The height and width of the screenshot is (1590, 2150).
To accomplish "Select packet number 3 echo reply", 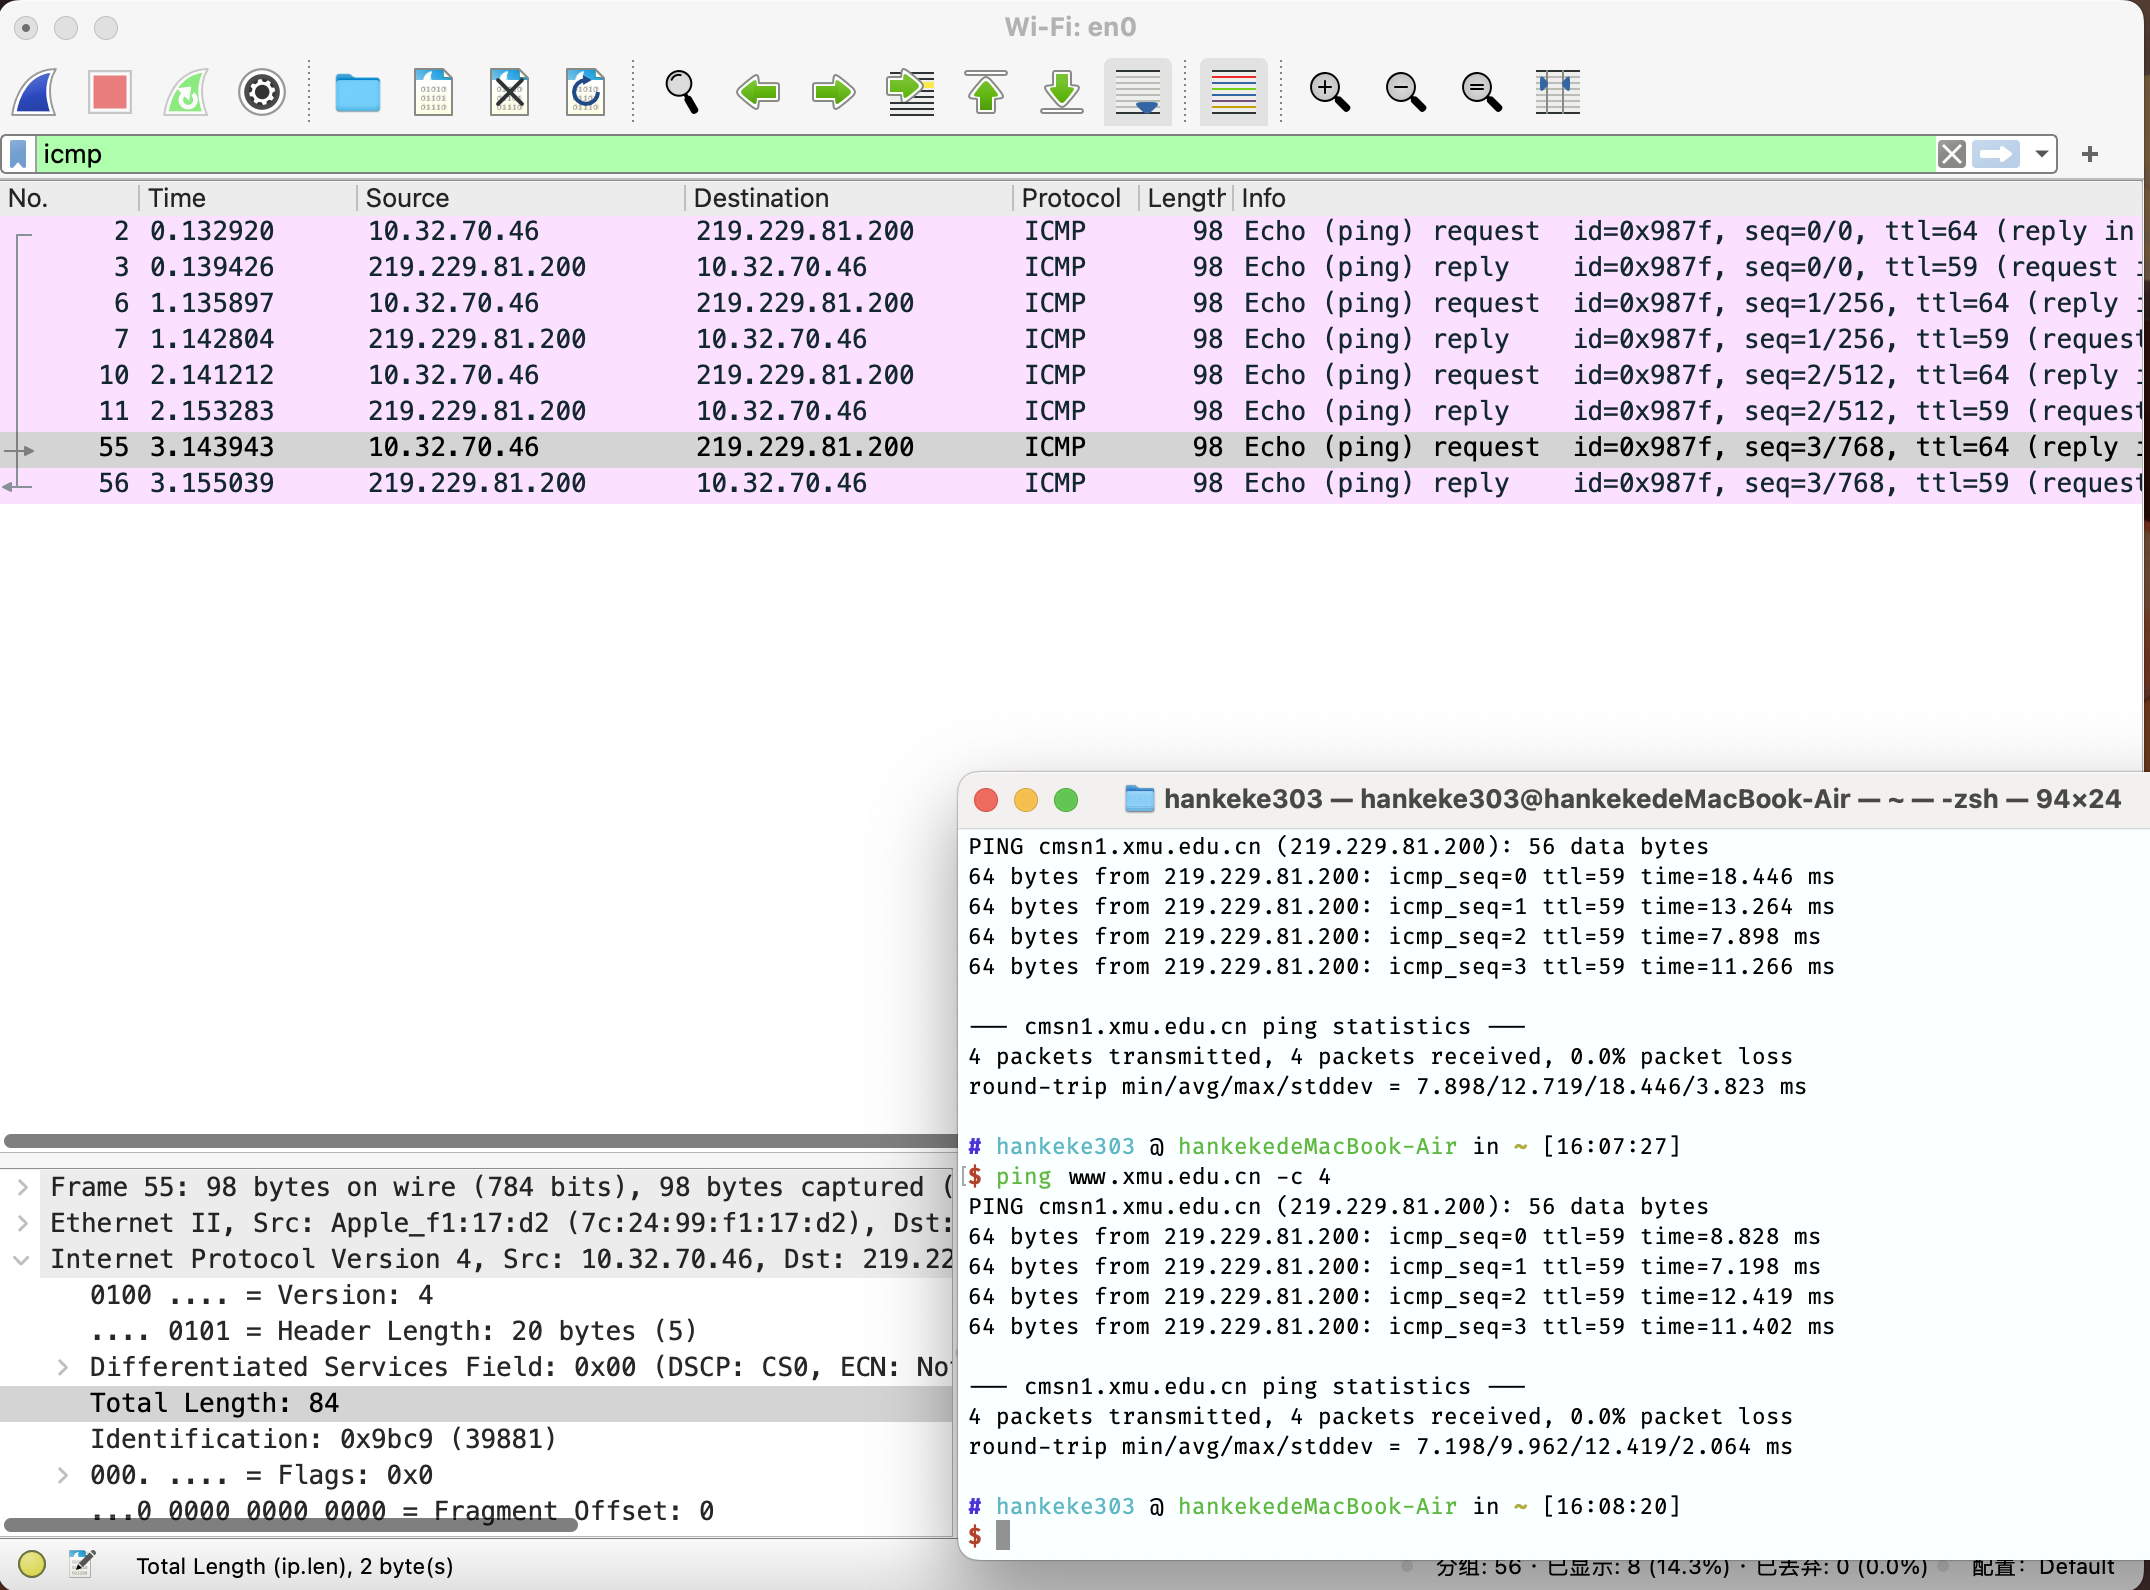I will click(x=1071, y=267).
